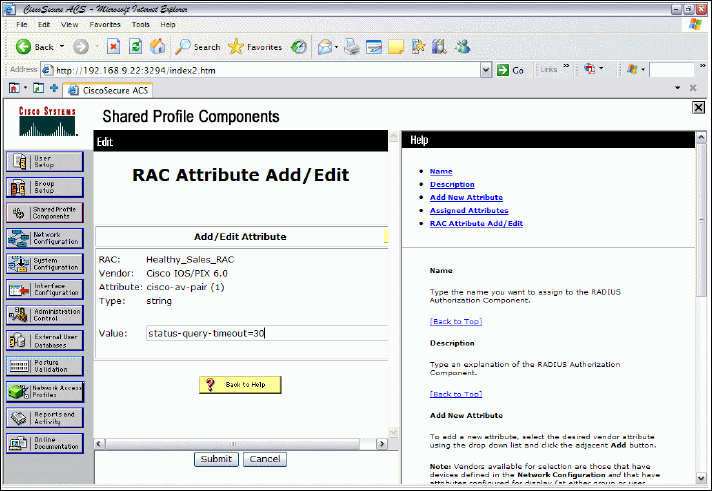Click the browser Home icon
The height and width of the screenshot is (491, 712).
pyautogui.click(x=157, y=46)
